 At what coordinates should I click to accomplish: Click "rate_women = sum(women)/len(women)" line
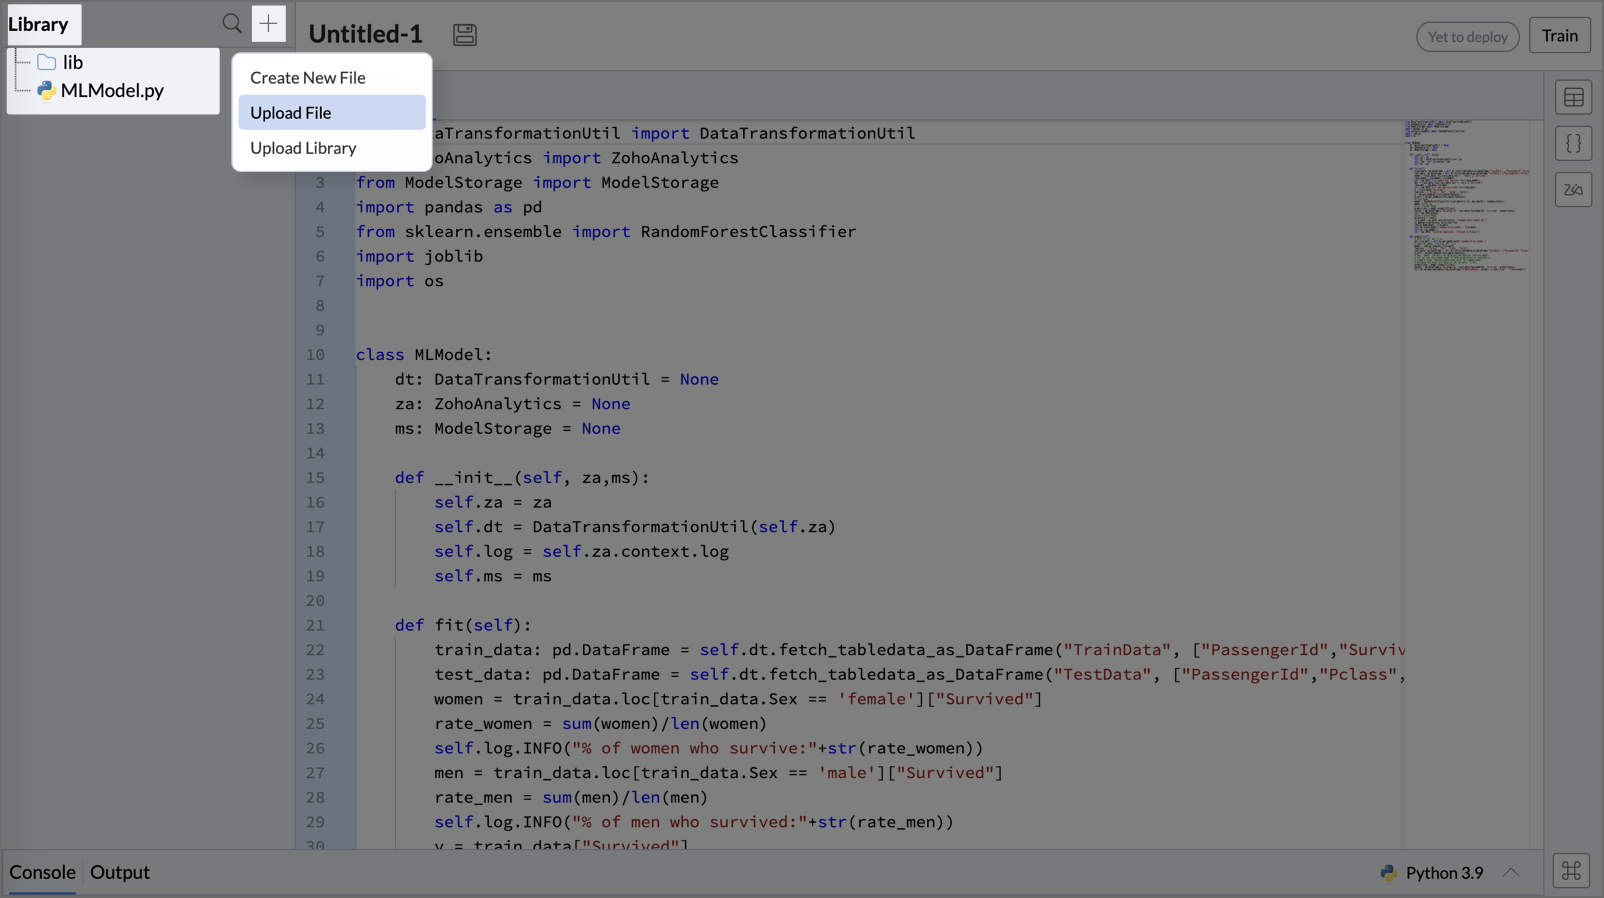point(601,724)
